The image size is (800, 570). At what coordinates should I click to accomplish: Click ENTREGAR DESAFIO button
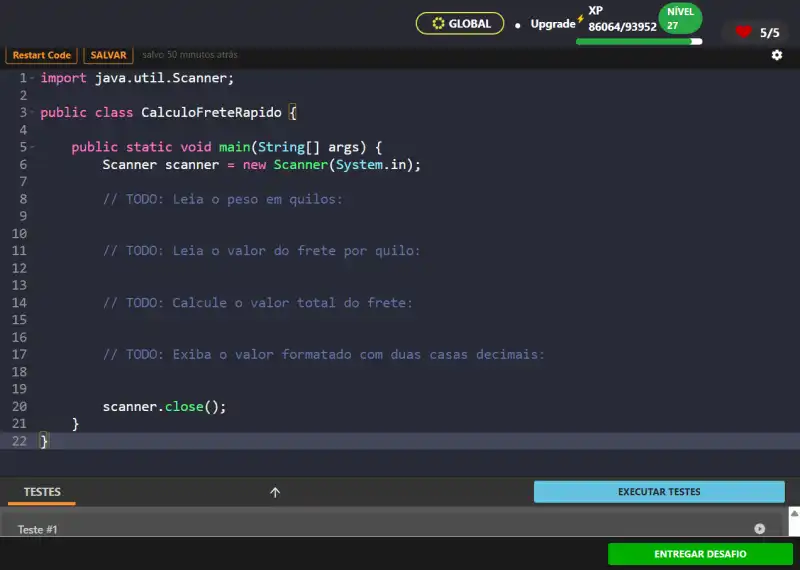coord(700,554)
